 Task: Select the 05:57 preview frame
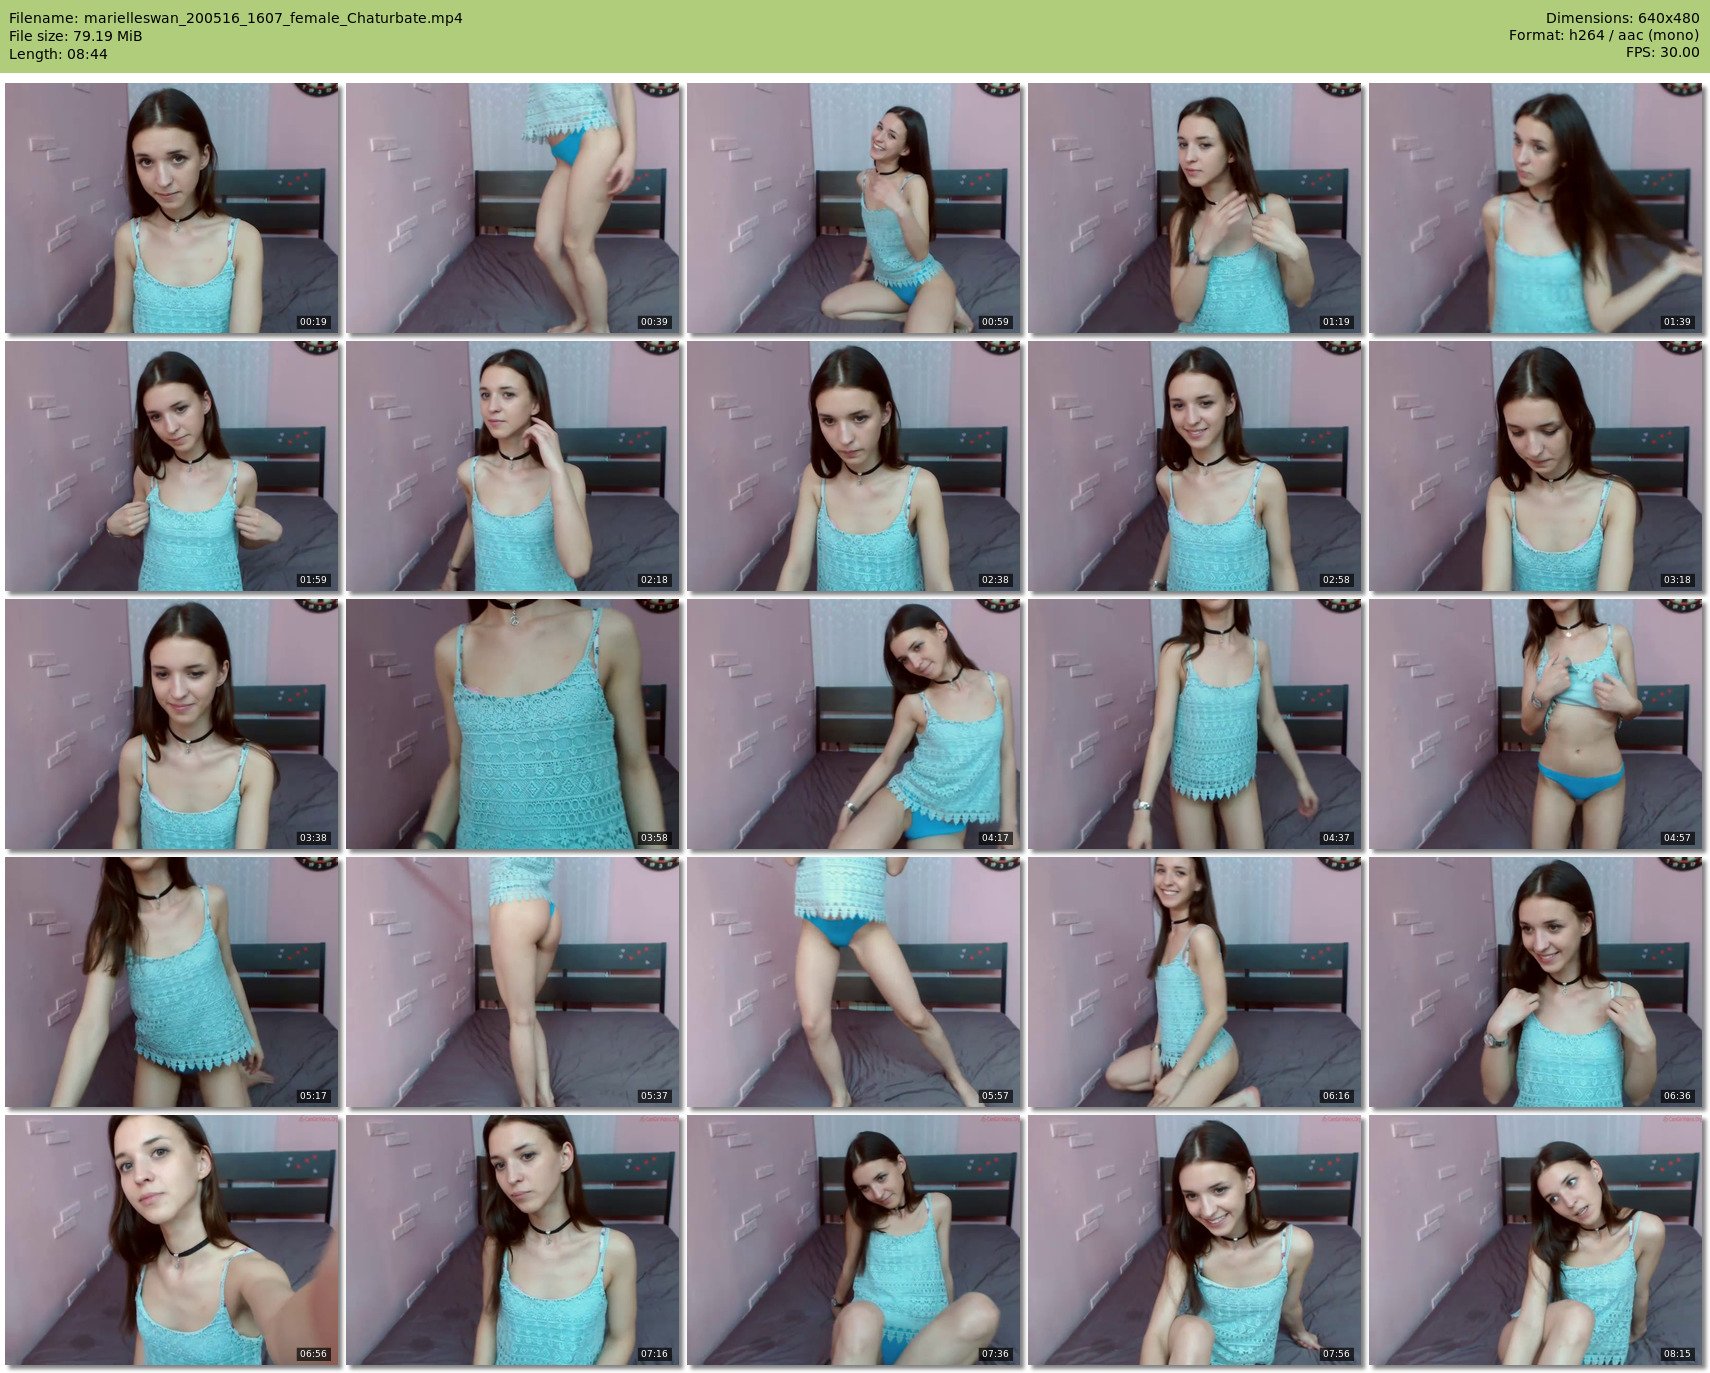854,982
